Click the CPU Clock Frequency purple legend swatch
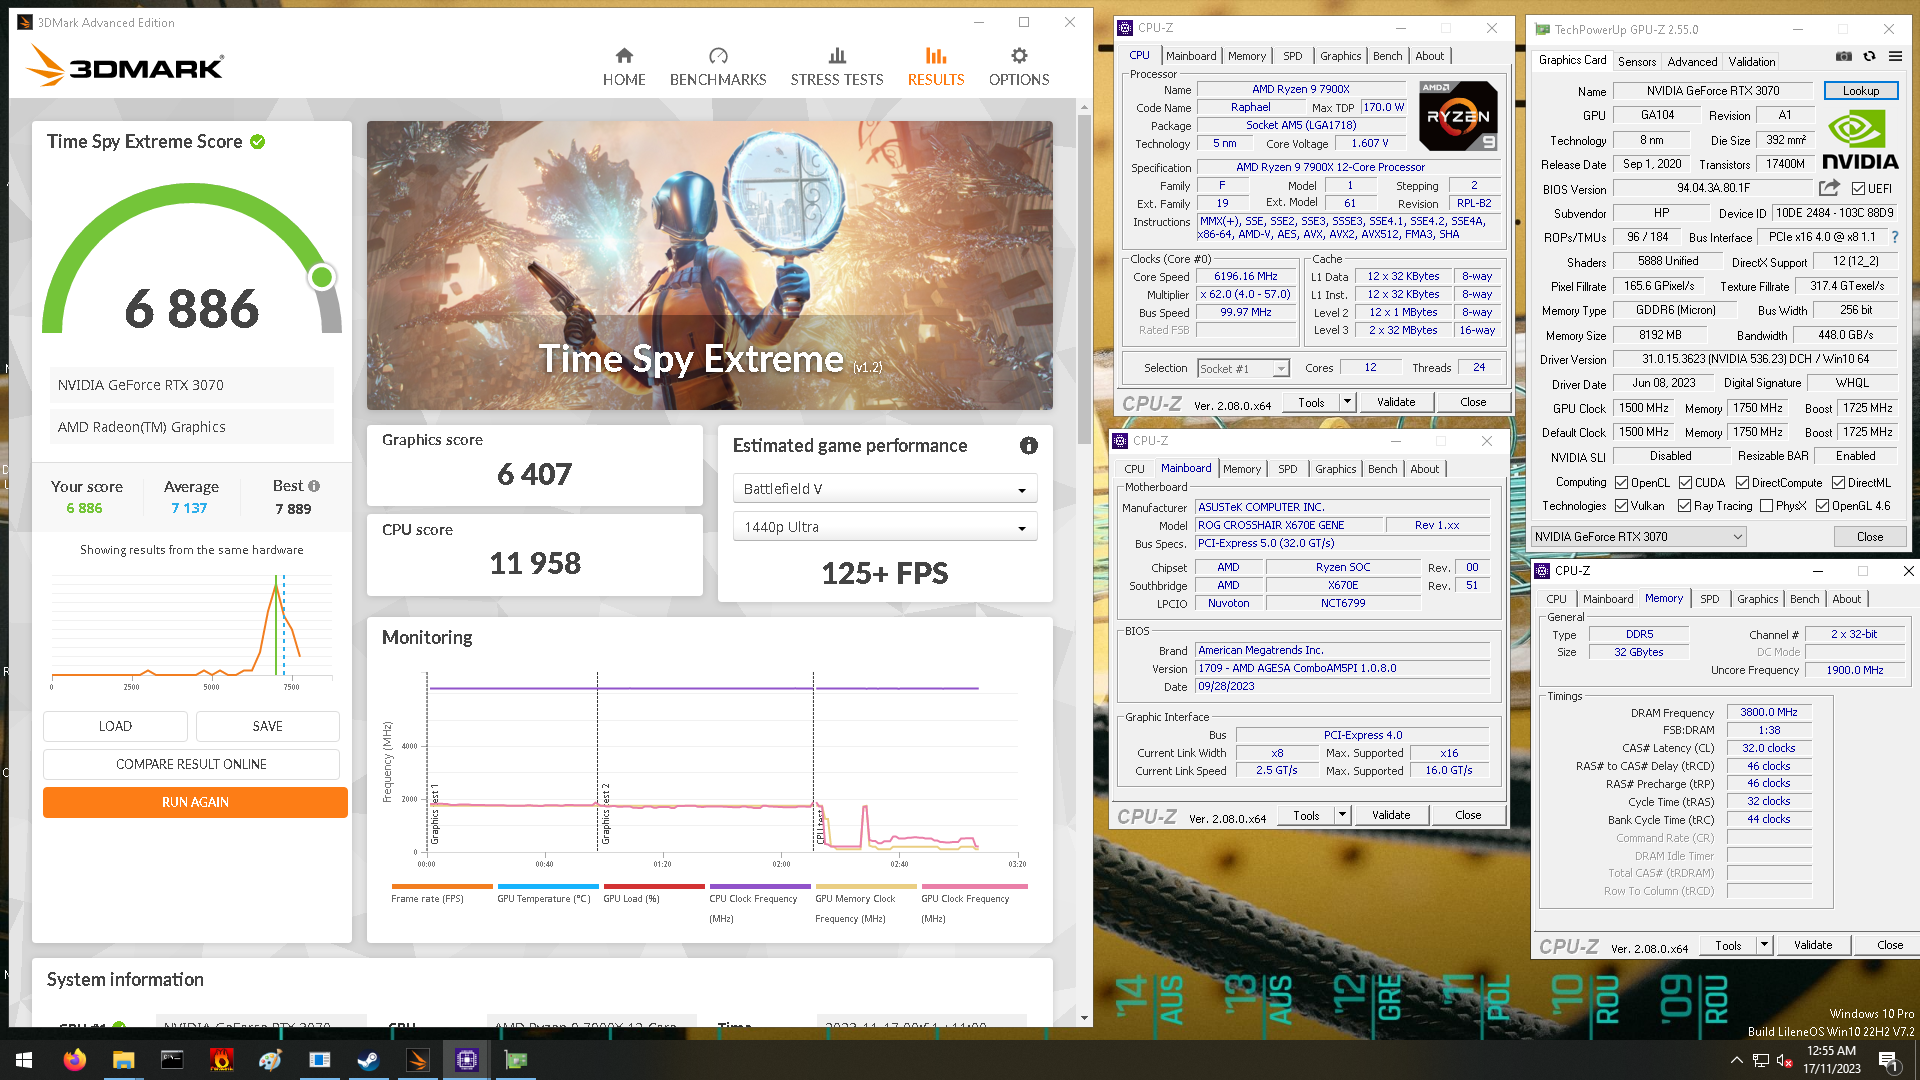Image resolution: width=1920 pixels, height=1080 pixels. [760, 886]
